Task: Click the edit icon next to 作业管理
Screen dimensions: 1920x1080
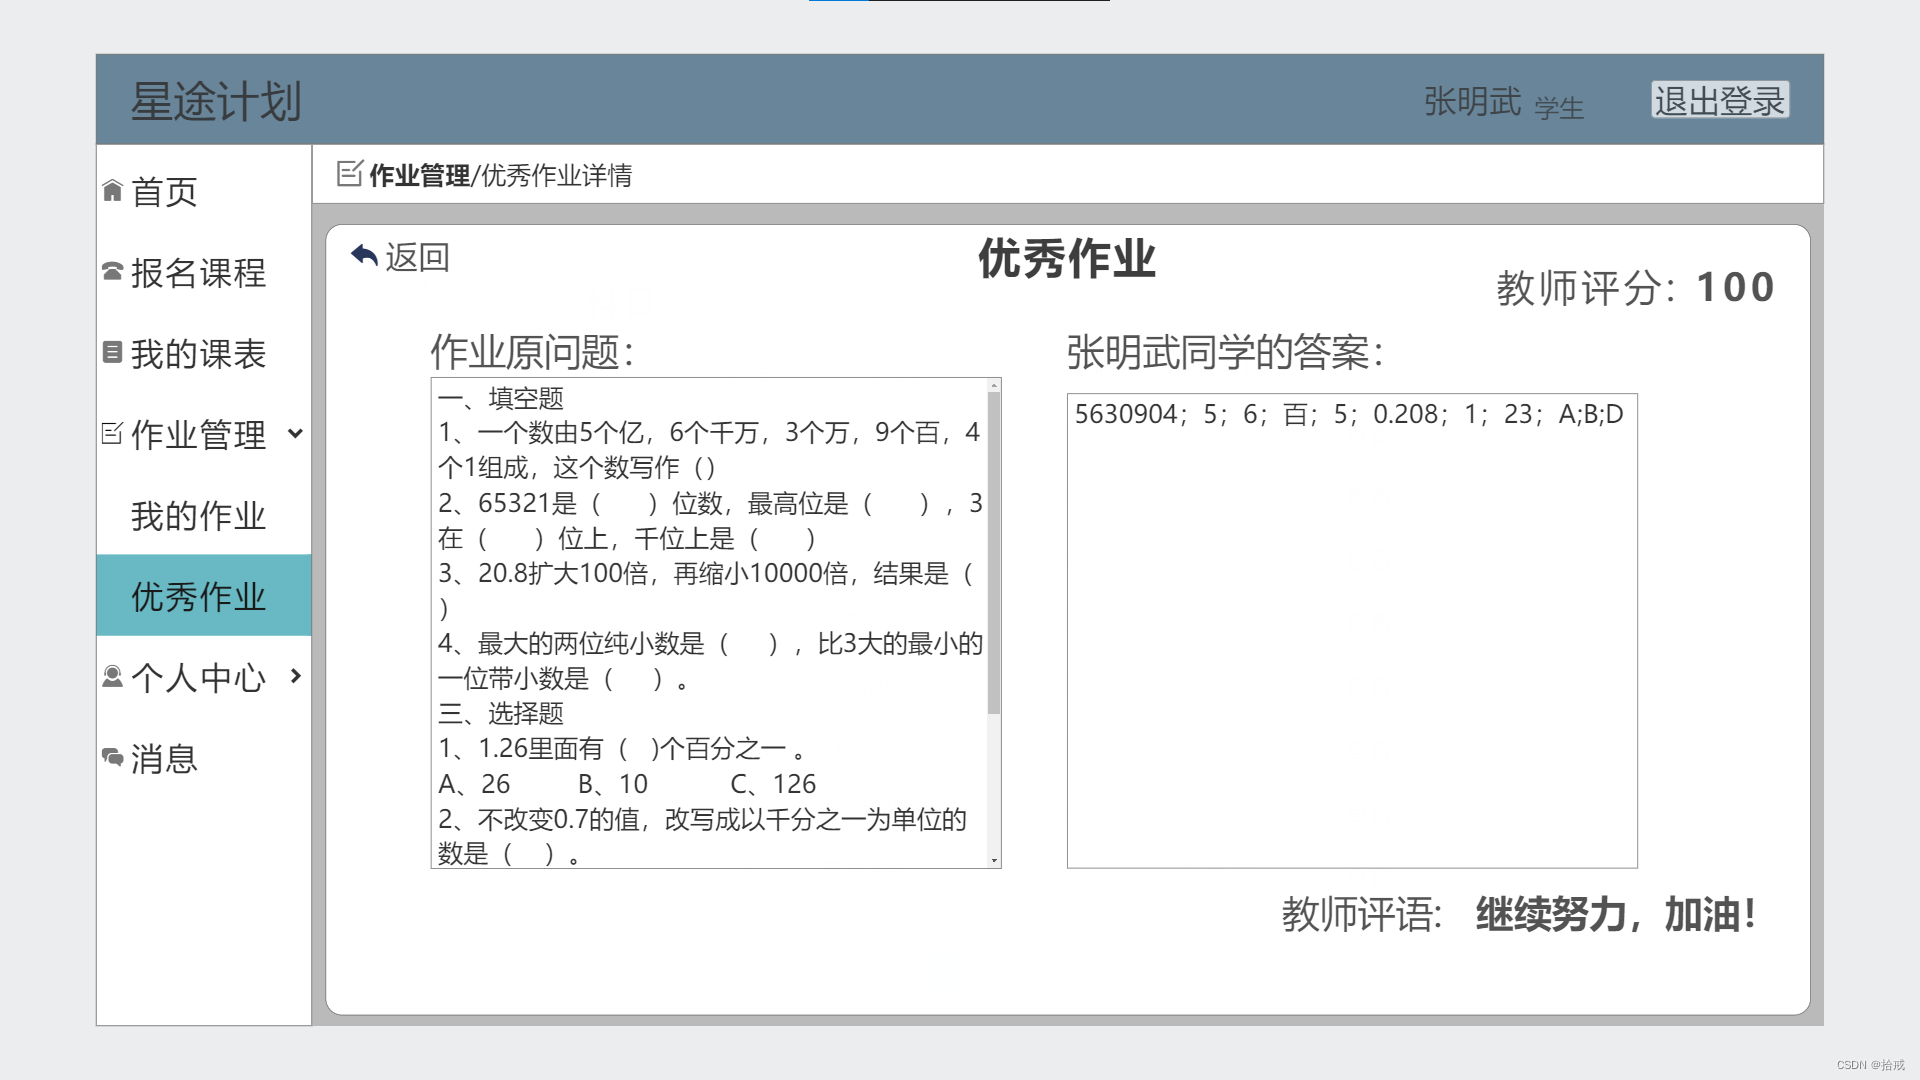Action: click(112, 433)
